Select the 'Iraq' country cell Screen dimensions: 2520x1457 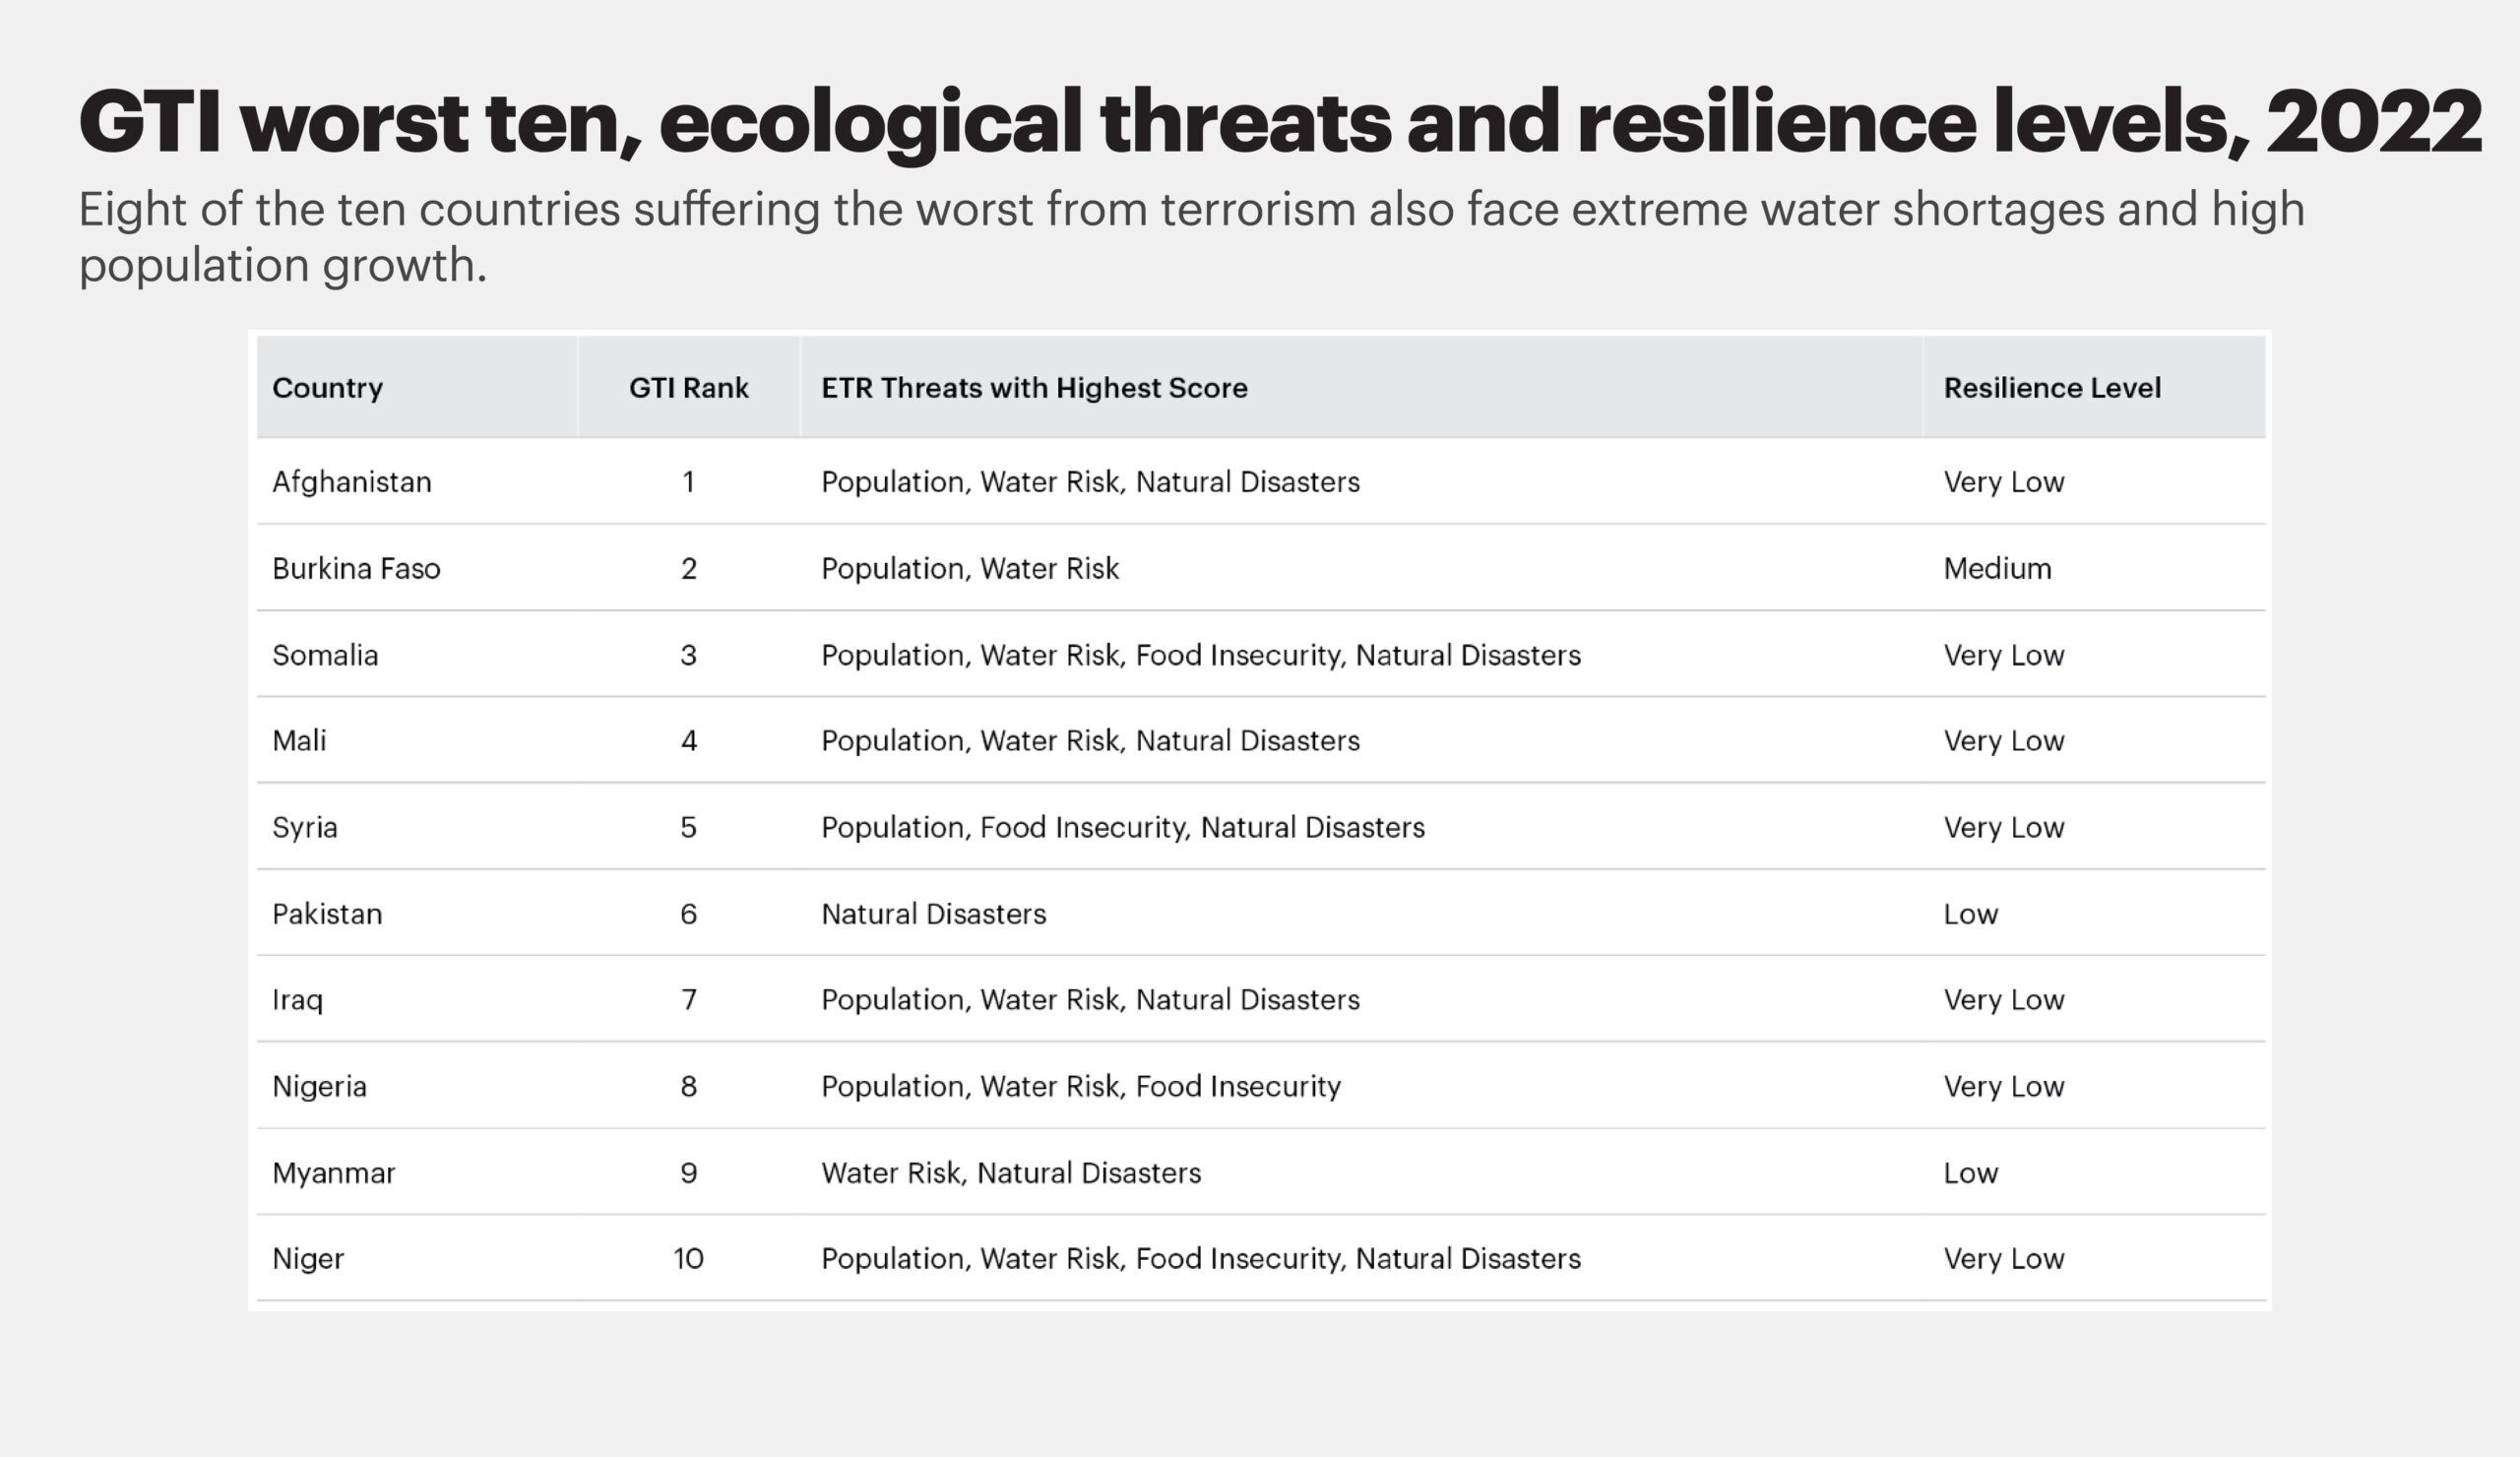(x=297, y=1000)
